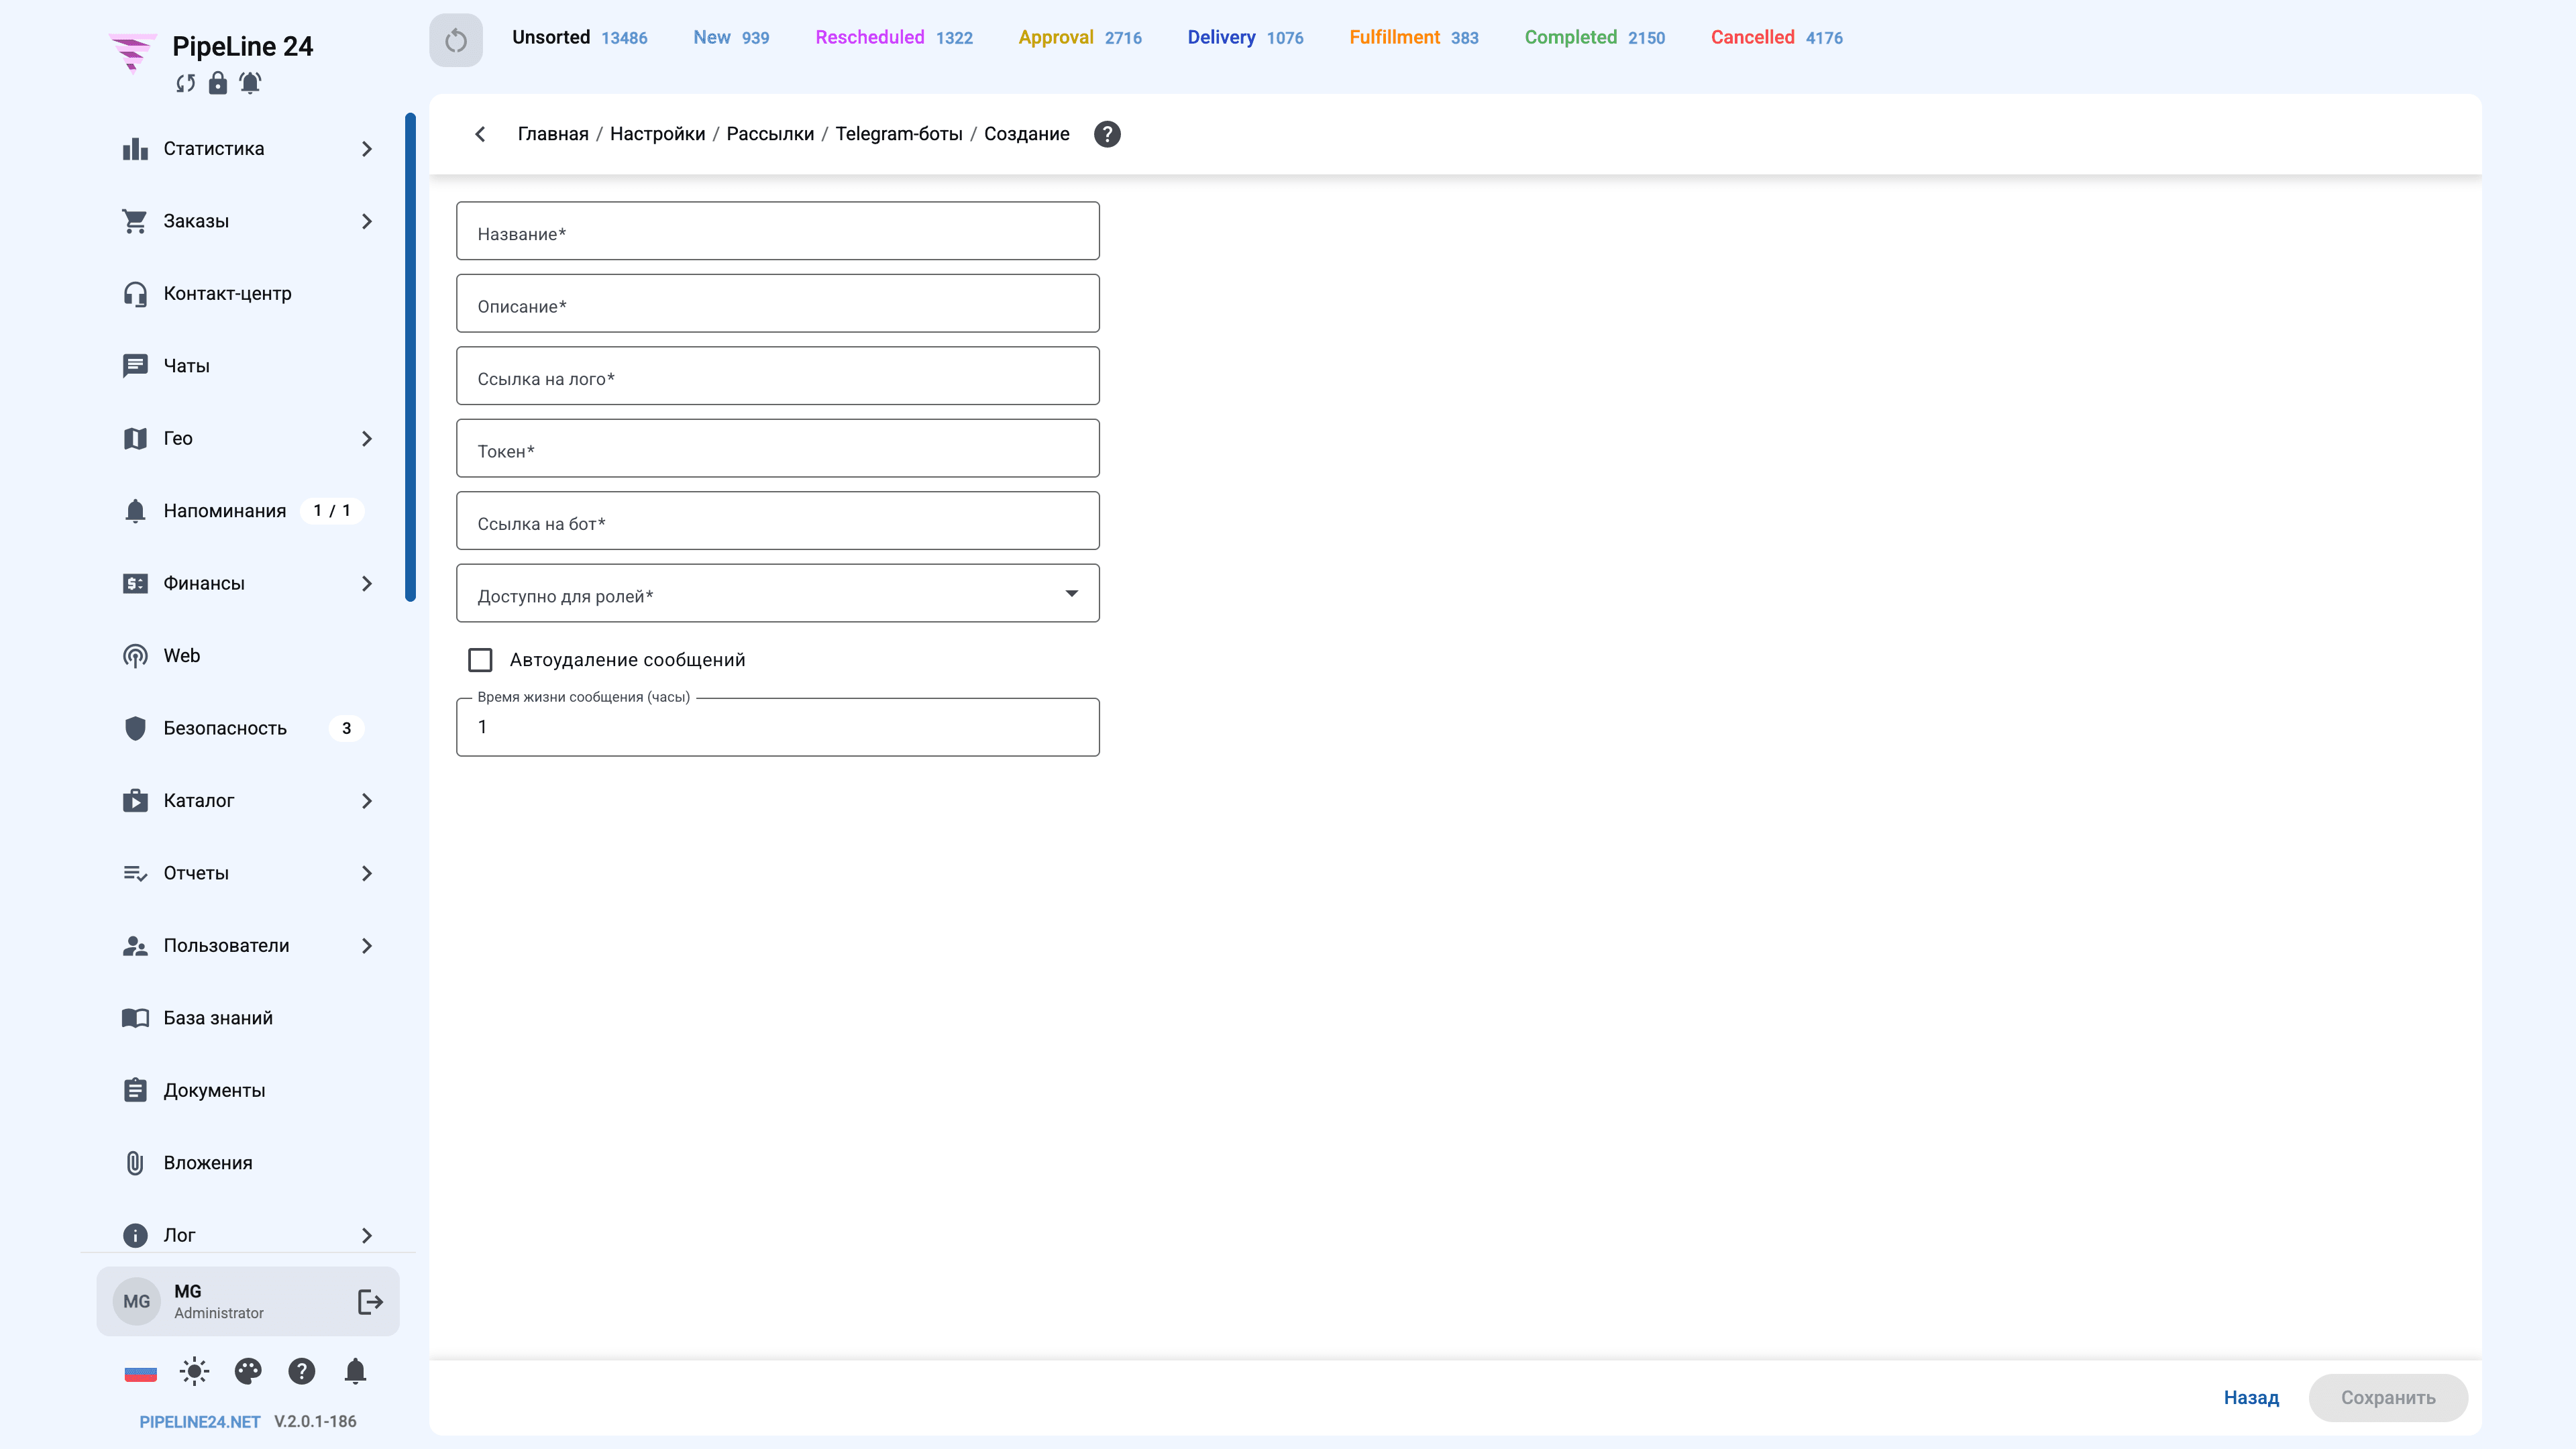Click the Сохранить button

click(2388, 1398)
